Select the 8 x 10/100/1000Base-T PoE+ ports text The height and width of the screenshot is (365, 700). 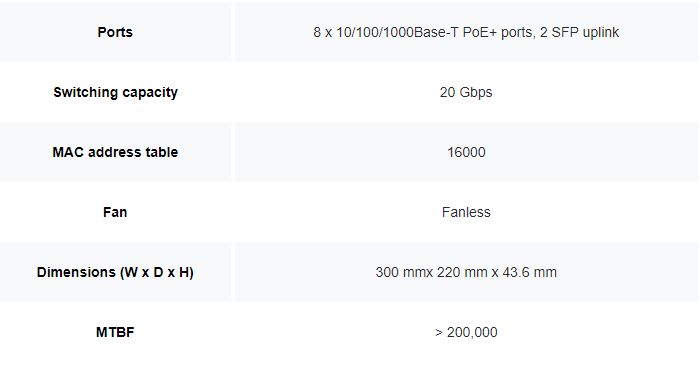pos(424,33)
